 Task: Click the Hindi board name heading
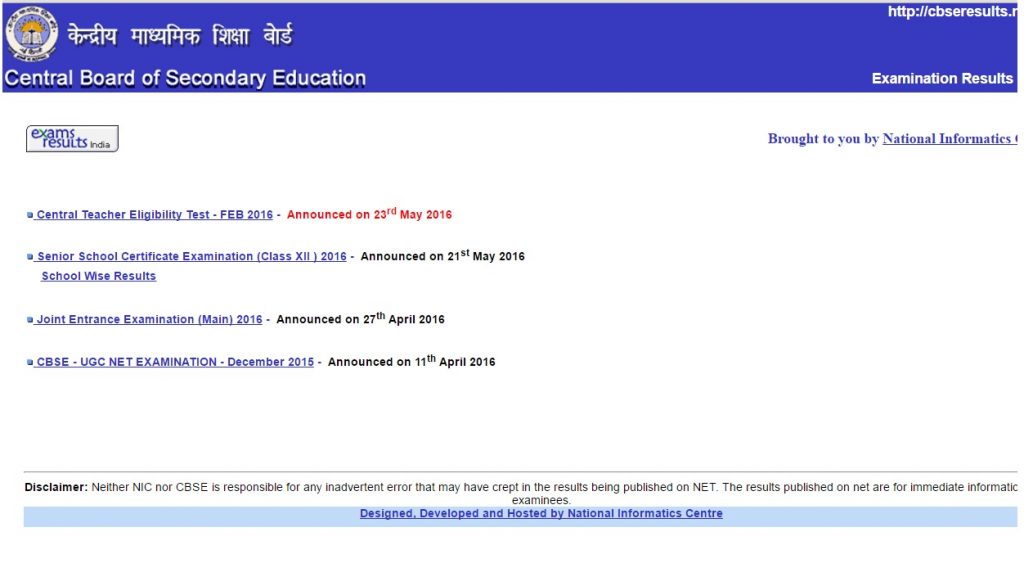[180, 37]
